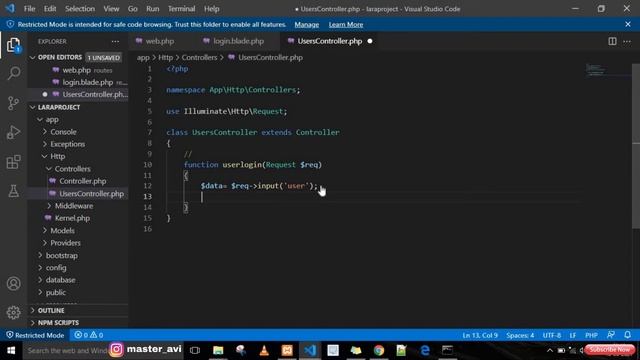Switch to the web.php editor tab

[159, 41]
